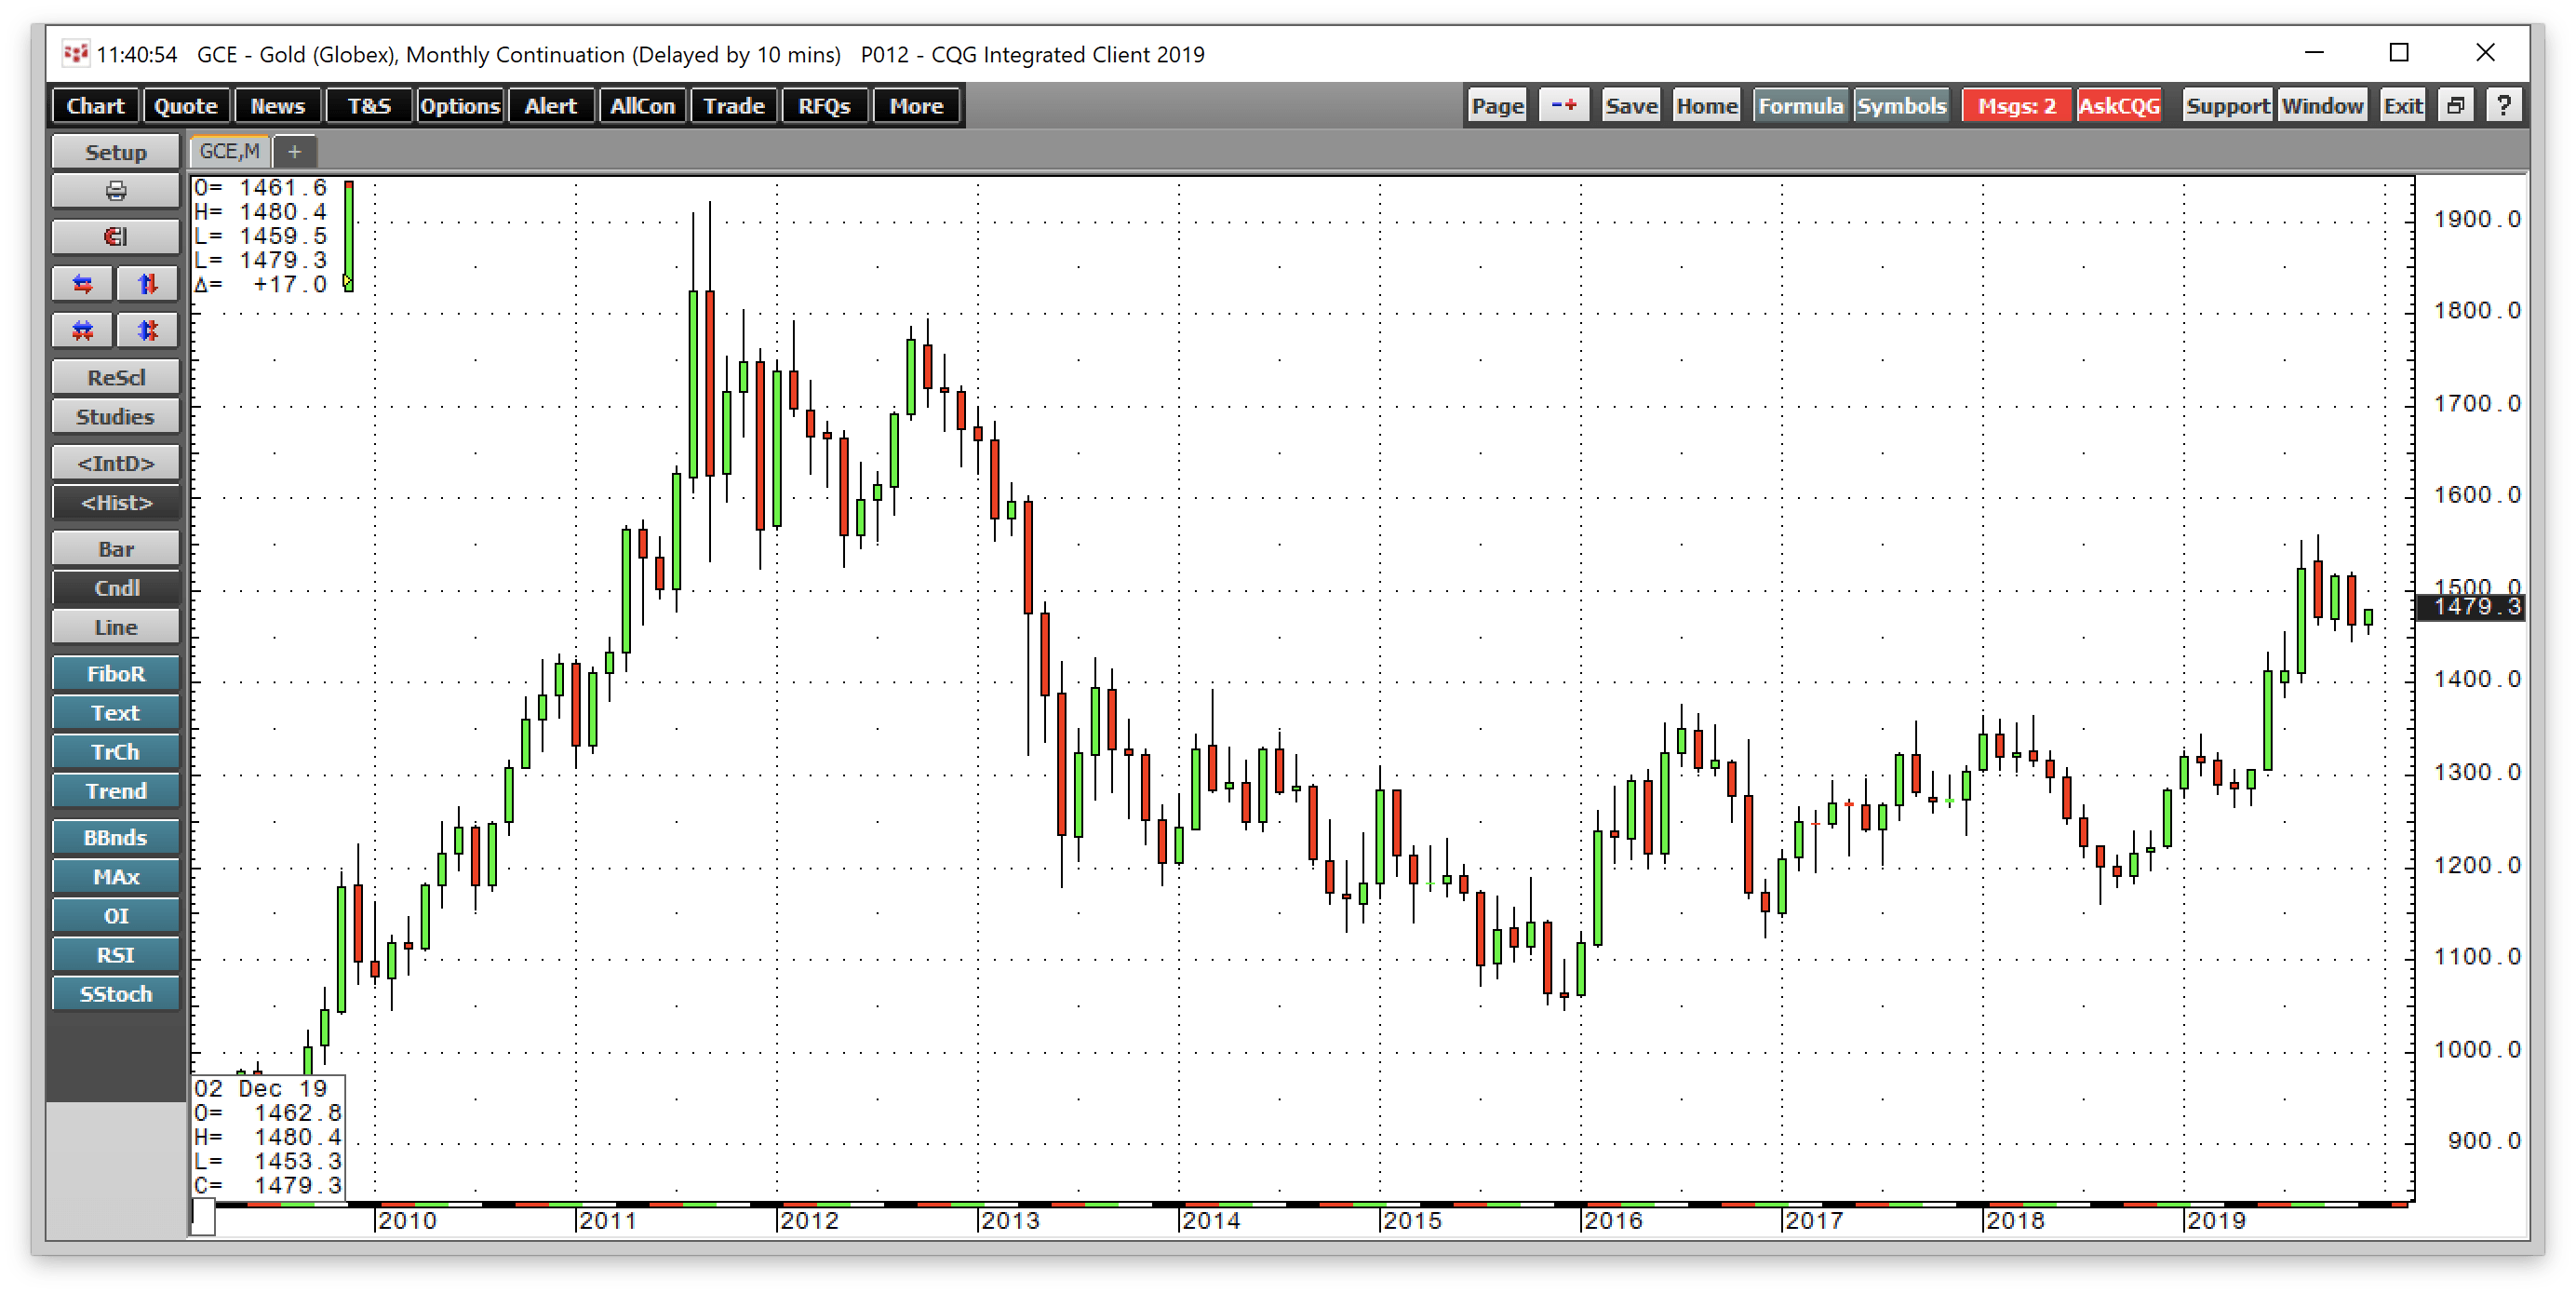Click the CQG logo in title bar
The width and height of the screenshot is (2576, 1294).
(x=75, y=53)
